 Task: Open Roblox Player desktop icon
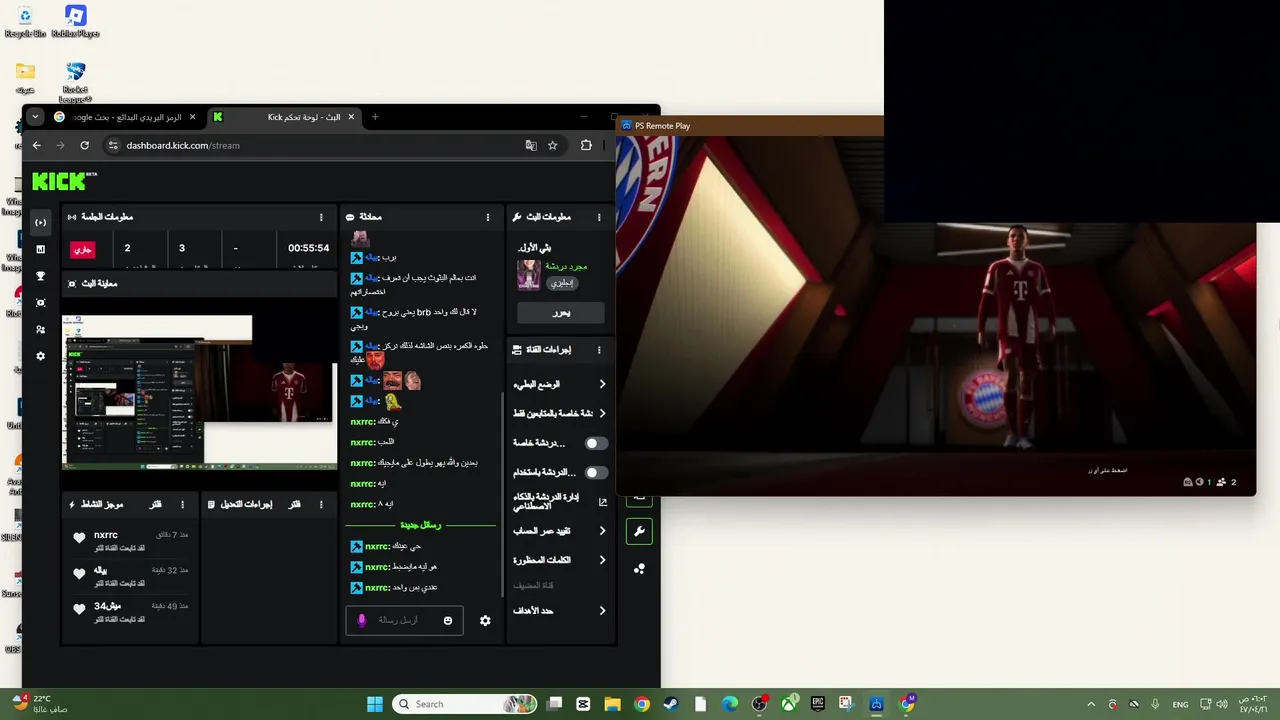75,21
